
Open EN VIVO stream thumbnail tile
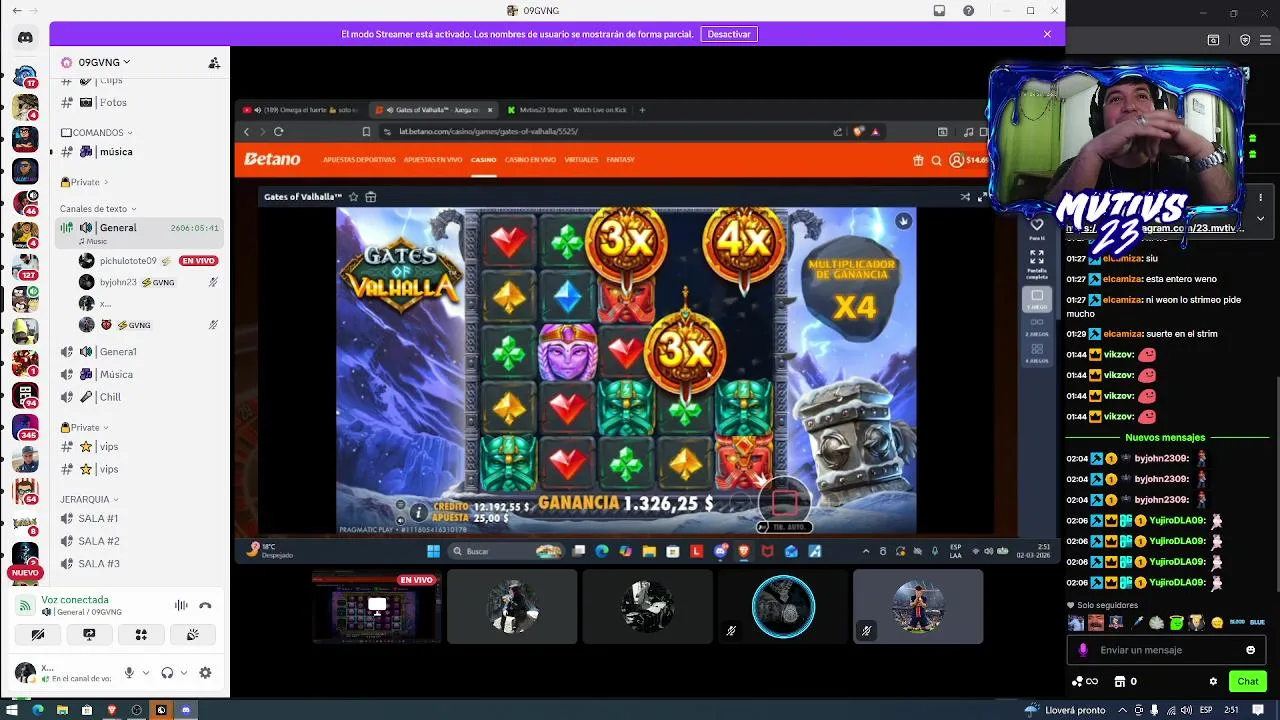[377, 607]
